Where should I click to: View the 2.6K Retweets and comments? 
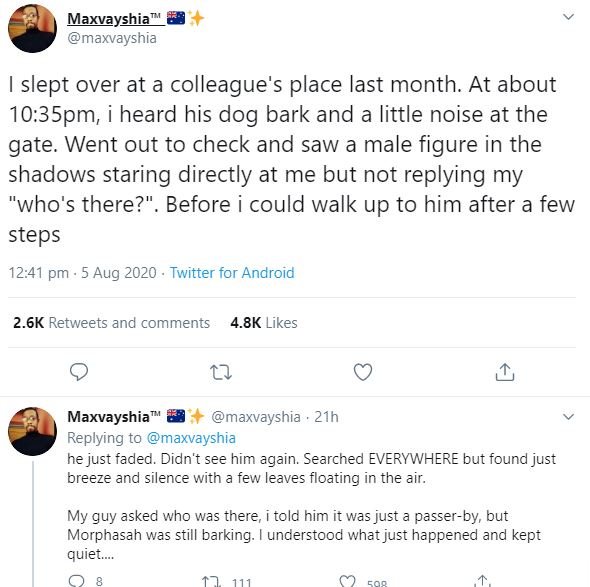pos(111,322)
